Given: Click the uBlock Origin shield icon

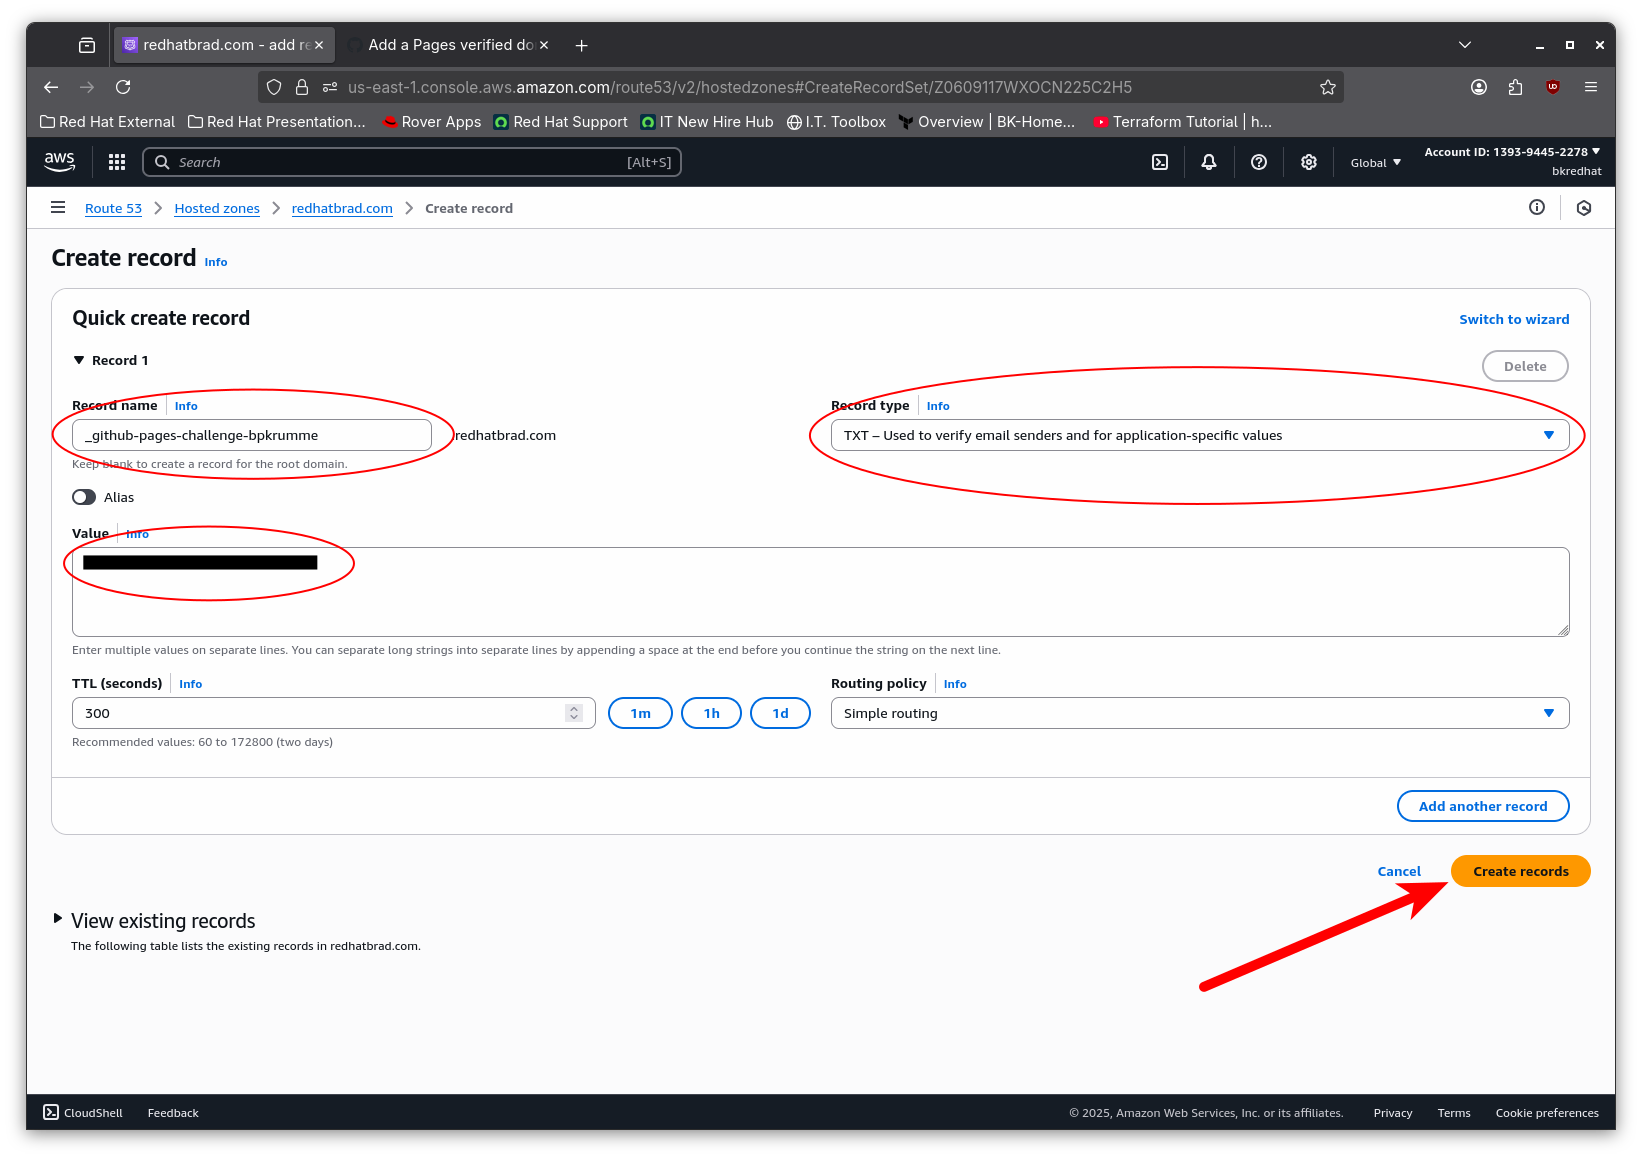Looking at the screenshot, I should [1553, 87].
